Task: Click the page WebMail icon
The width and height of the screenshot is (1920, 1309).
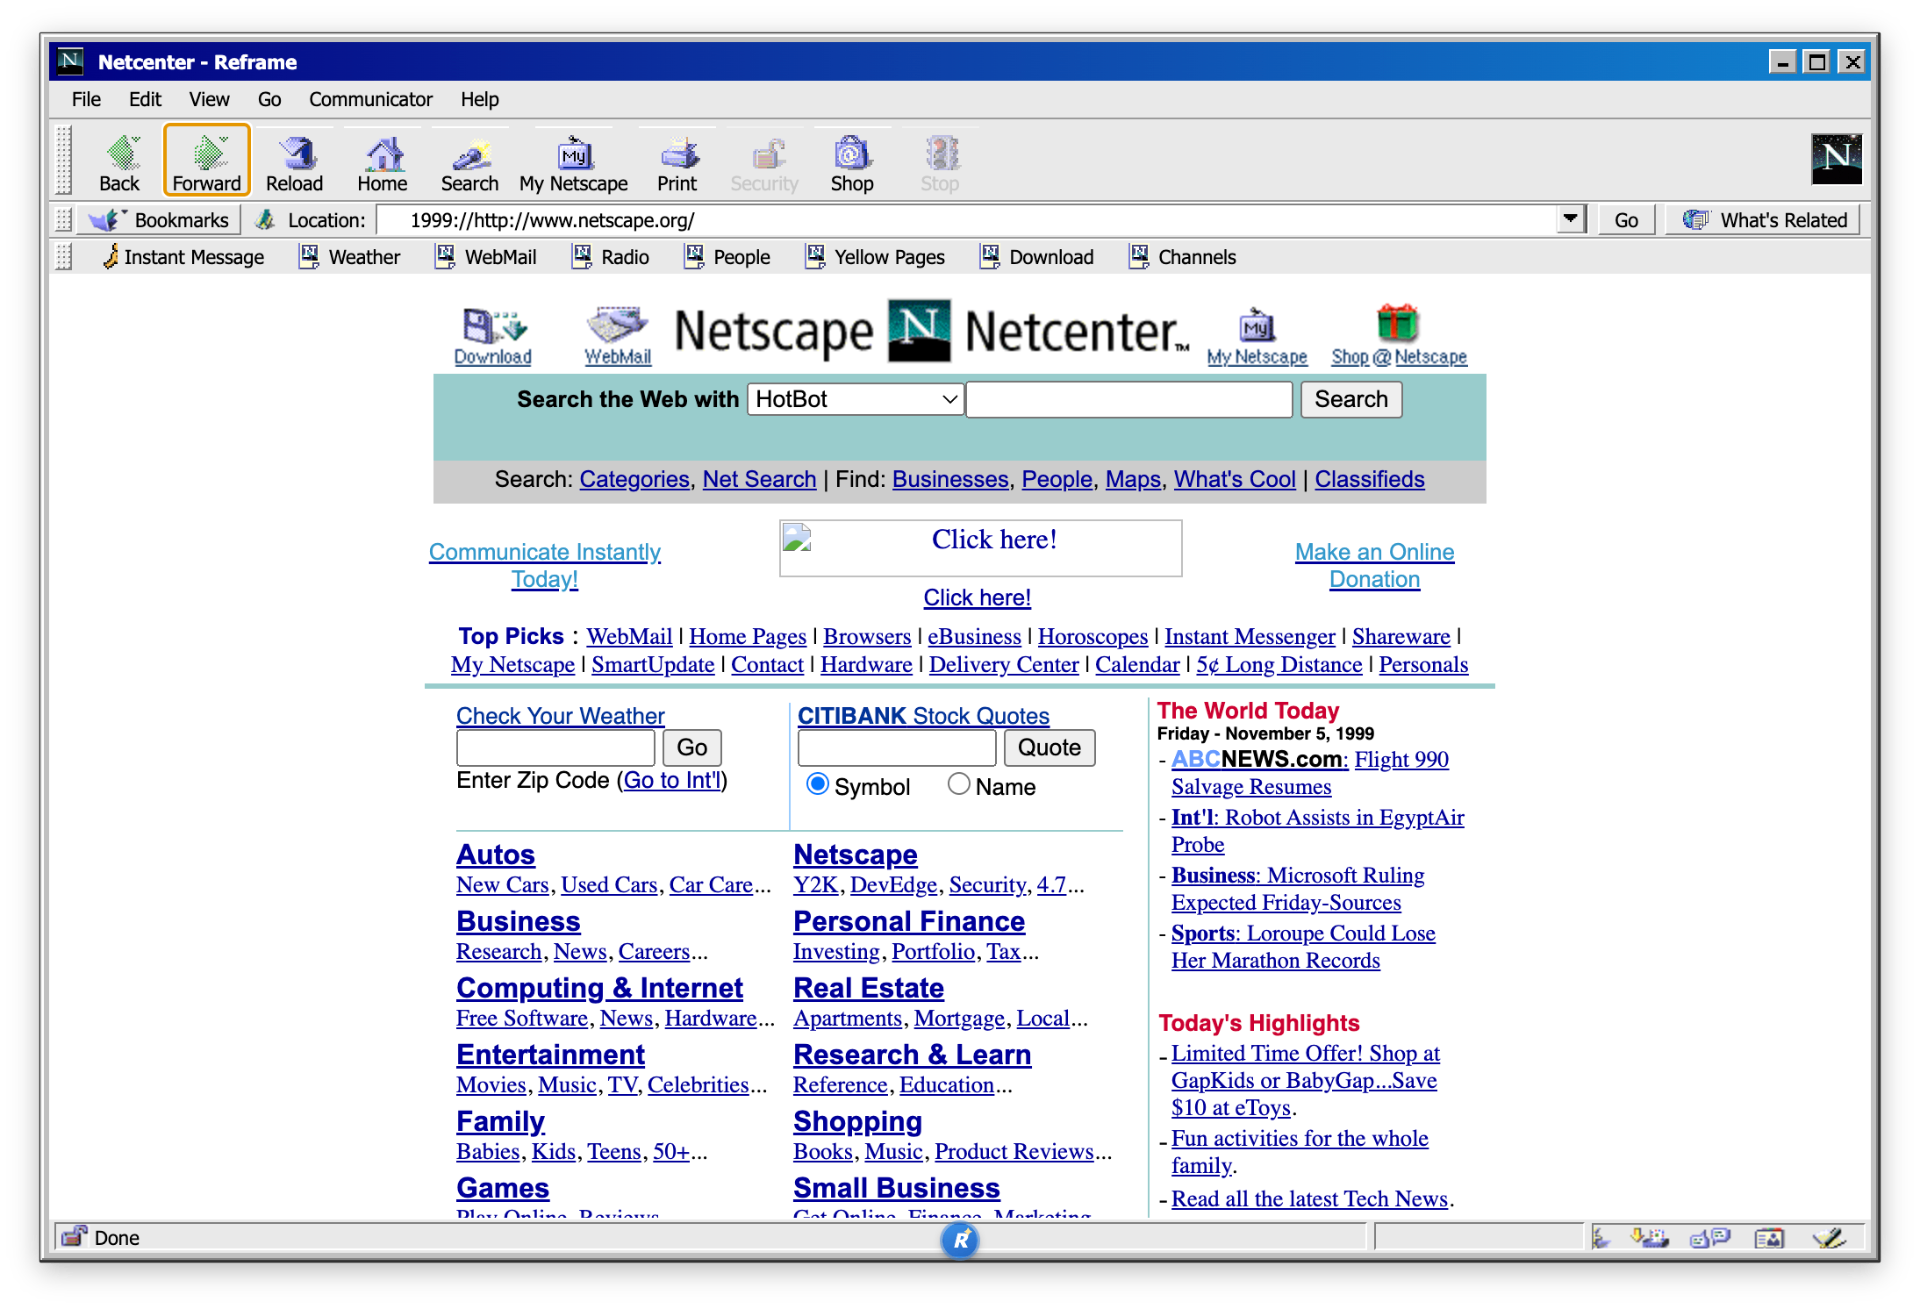Action: [618, 337]
